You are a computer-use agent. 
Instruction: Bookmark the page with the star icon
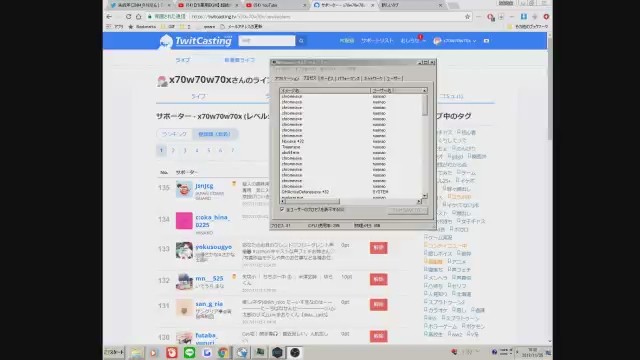[x=467, y=17]
